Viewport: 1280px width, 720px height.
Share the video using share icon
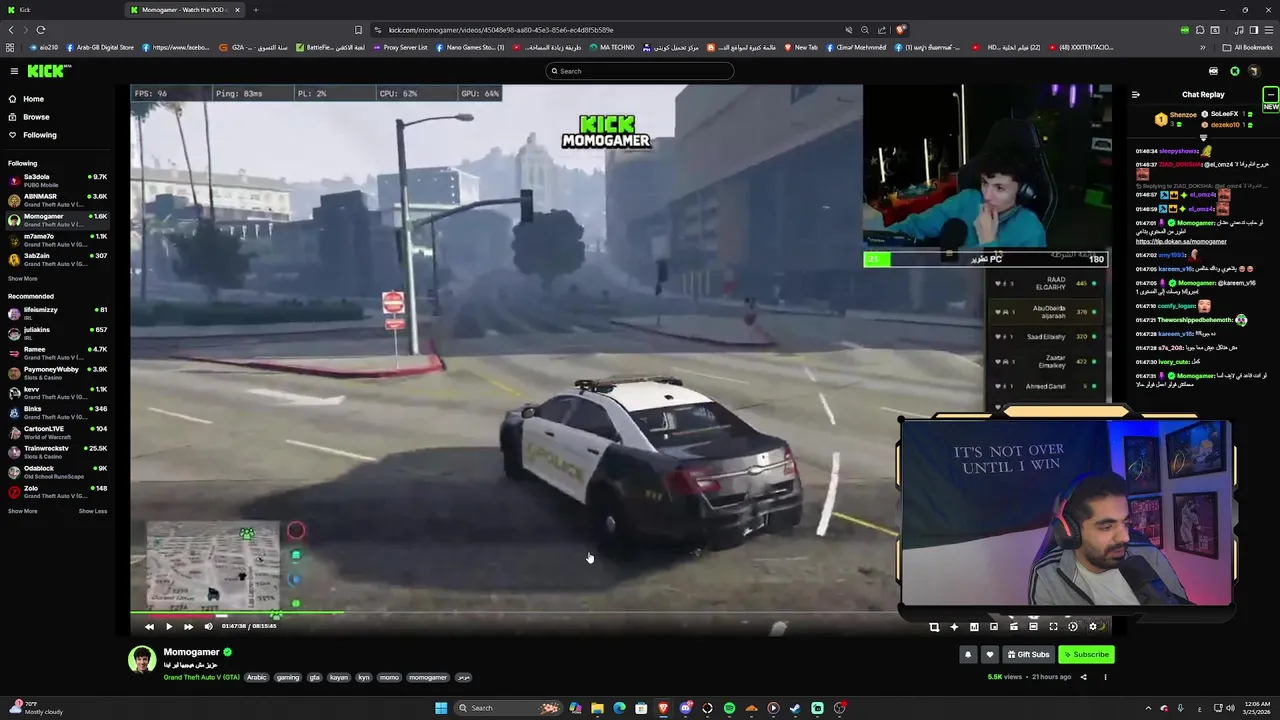click(1082, 677)
